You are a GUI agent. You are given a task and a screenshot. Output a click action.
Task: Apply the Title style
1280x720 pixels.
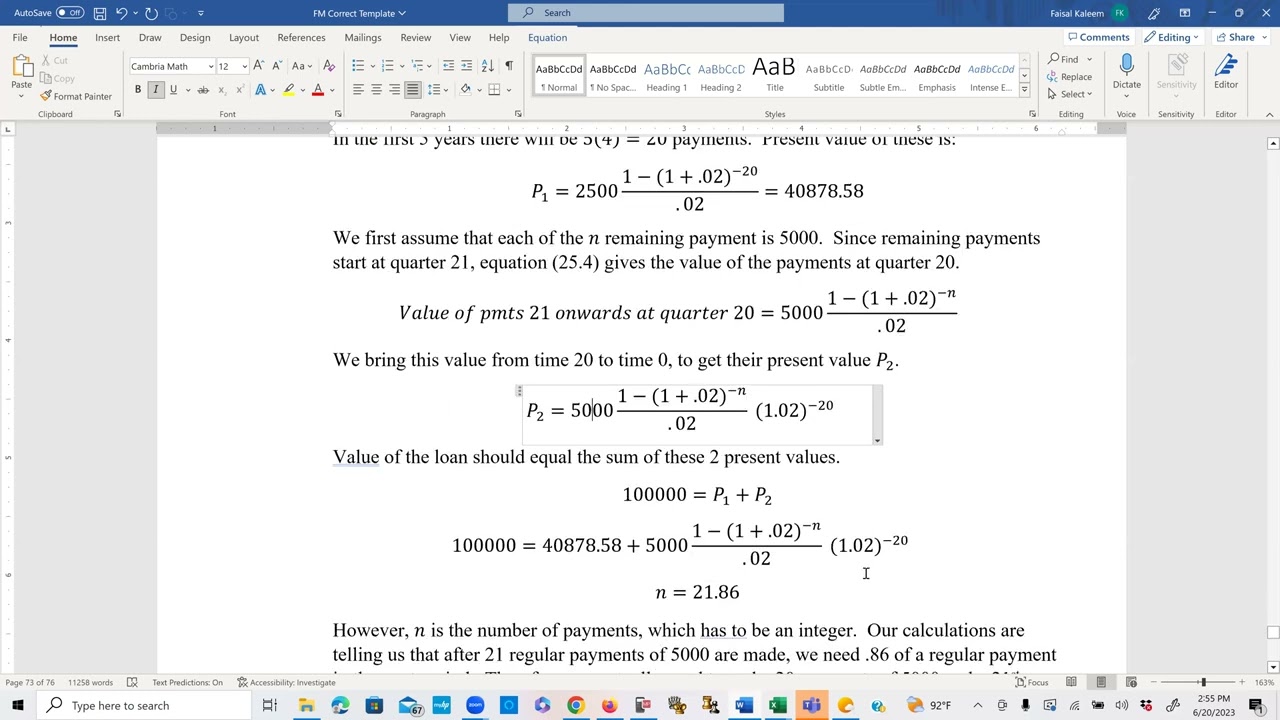774,76
